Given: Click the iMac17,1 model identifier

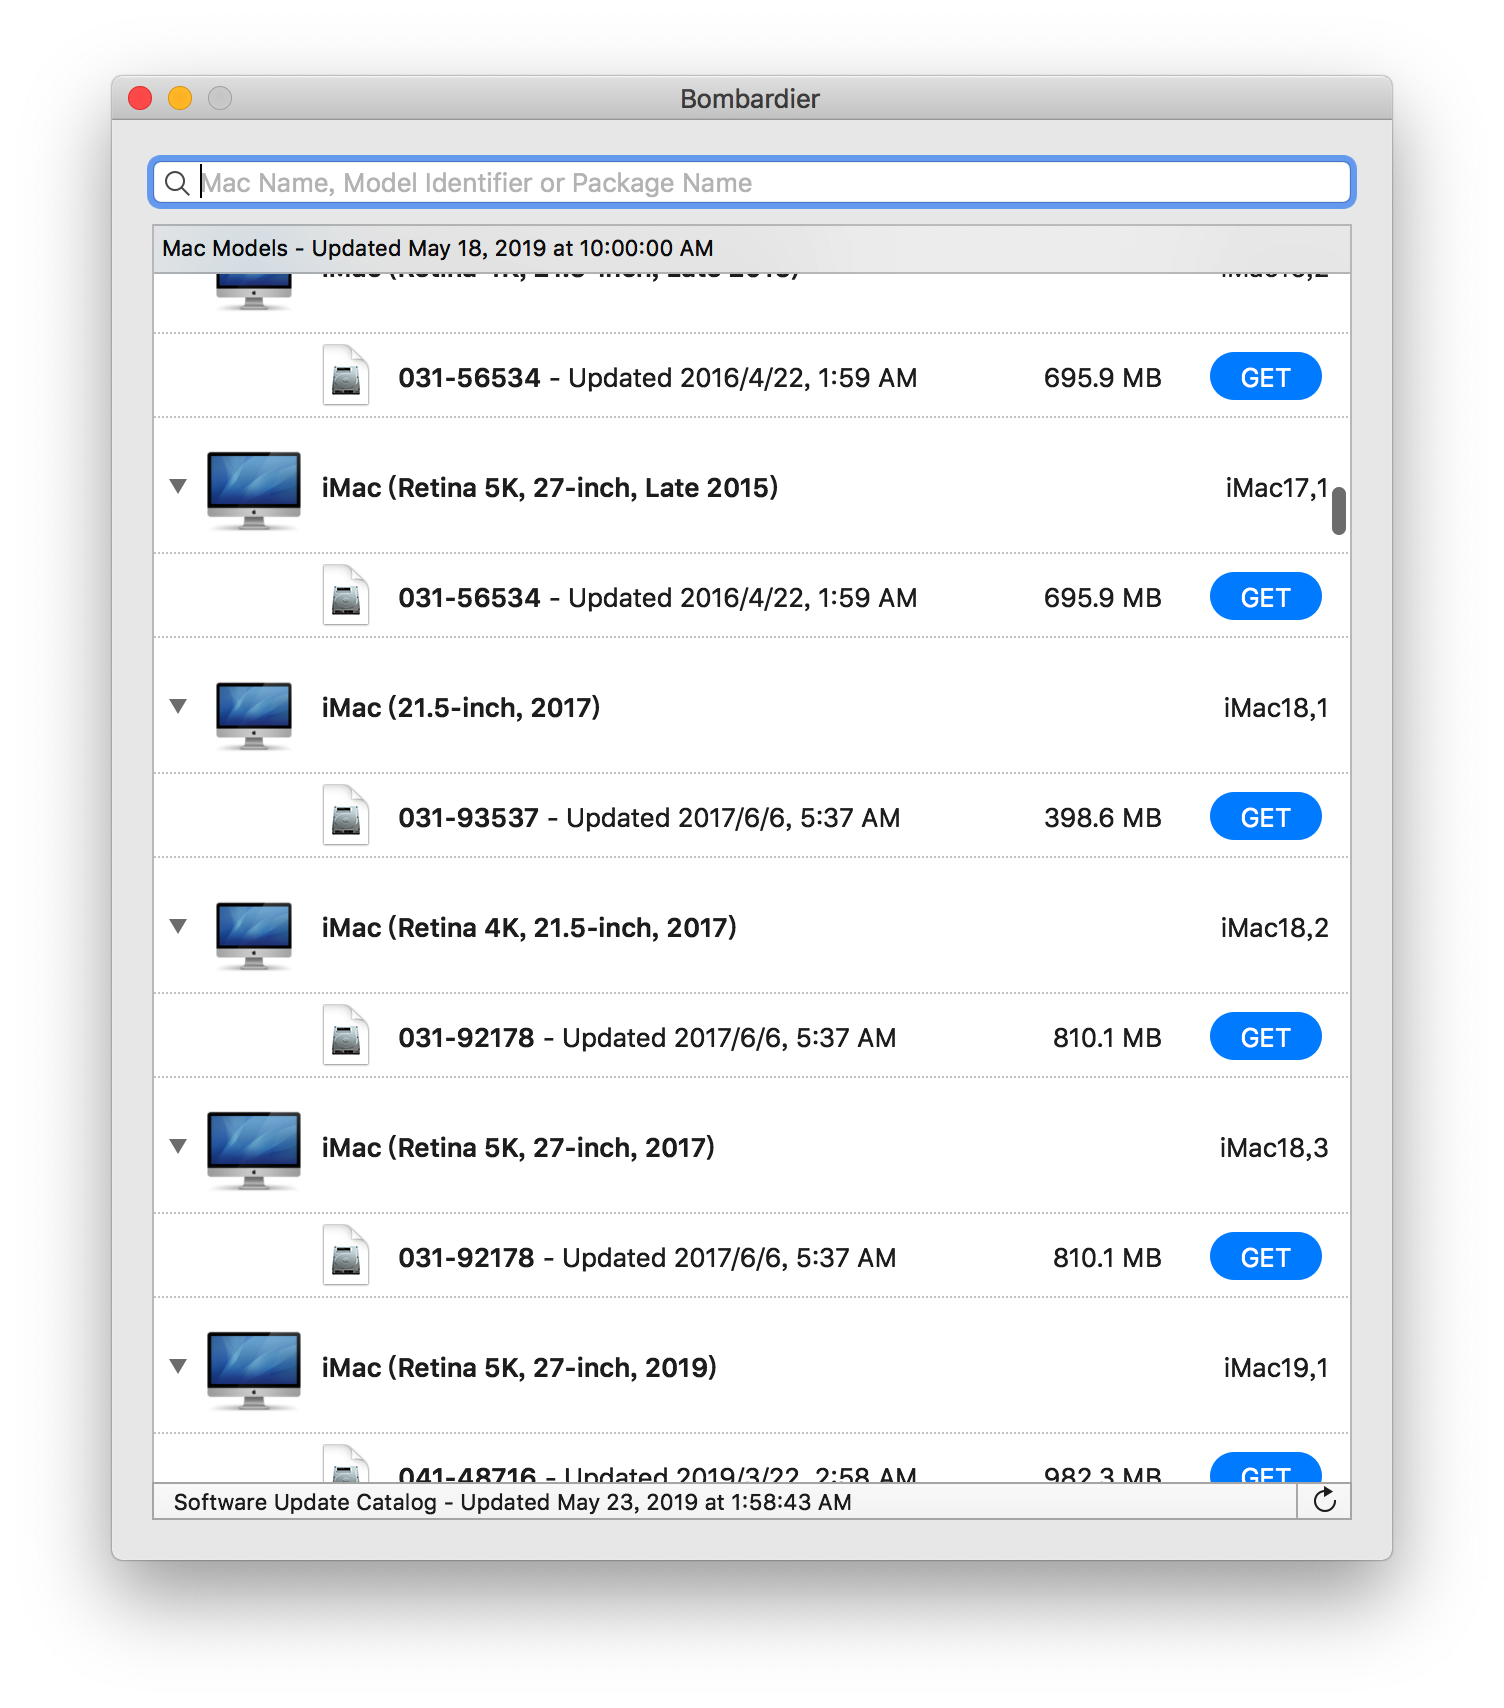Looking at the screenshot, I should pyautogui.click(x=1277, y=488).
